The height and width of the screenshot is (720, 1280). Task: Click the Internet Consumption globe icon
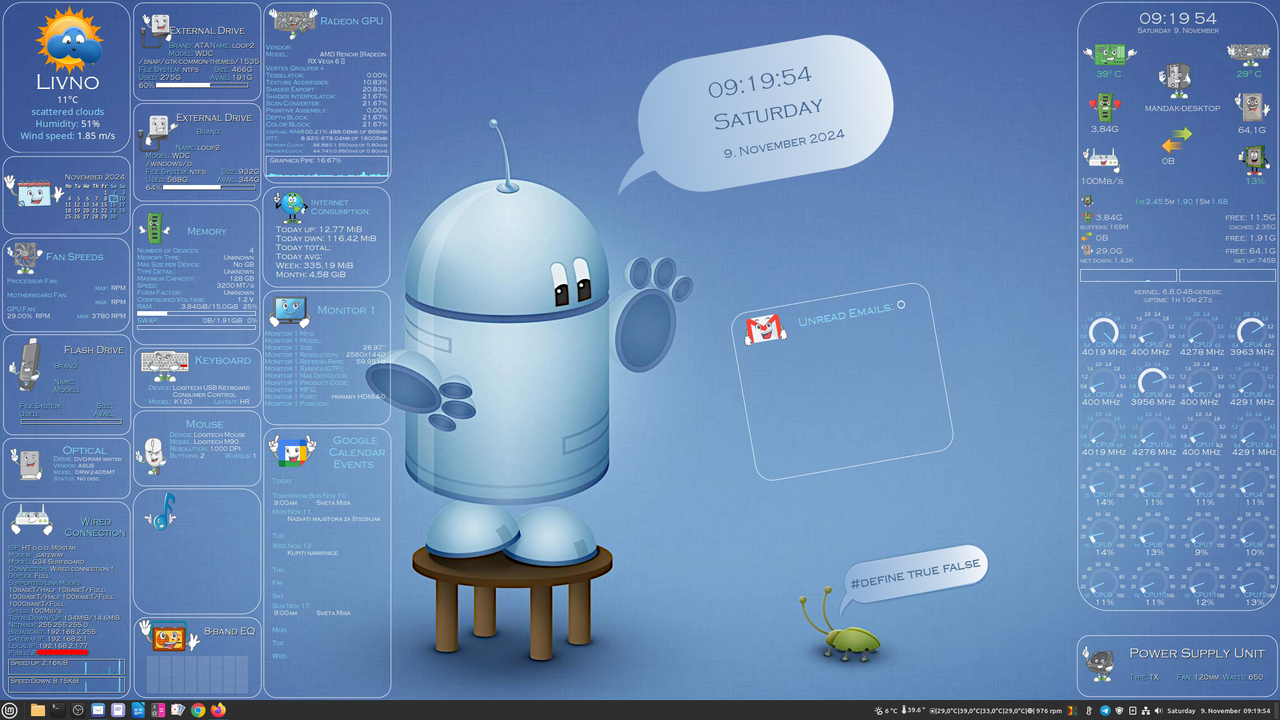[291, 208]
